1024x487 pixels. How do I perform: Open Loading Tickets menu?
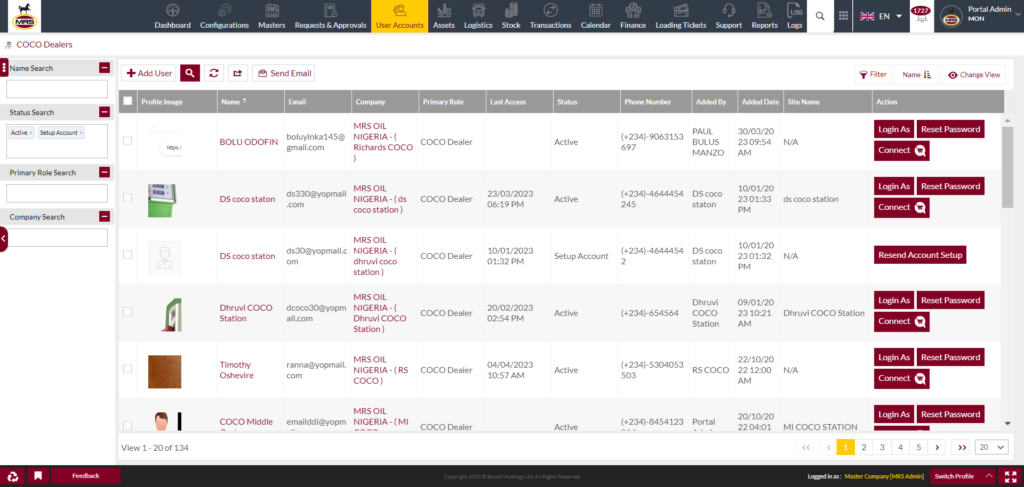[x=681, y=16]
